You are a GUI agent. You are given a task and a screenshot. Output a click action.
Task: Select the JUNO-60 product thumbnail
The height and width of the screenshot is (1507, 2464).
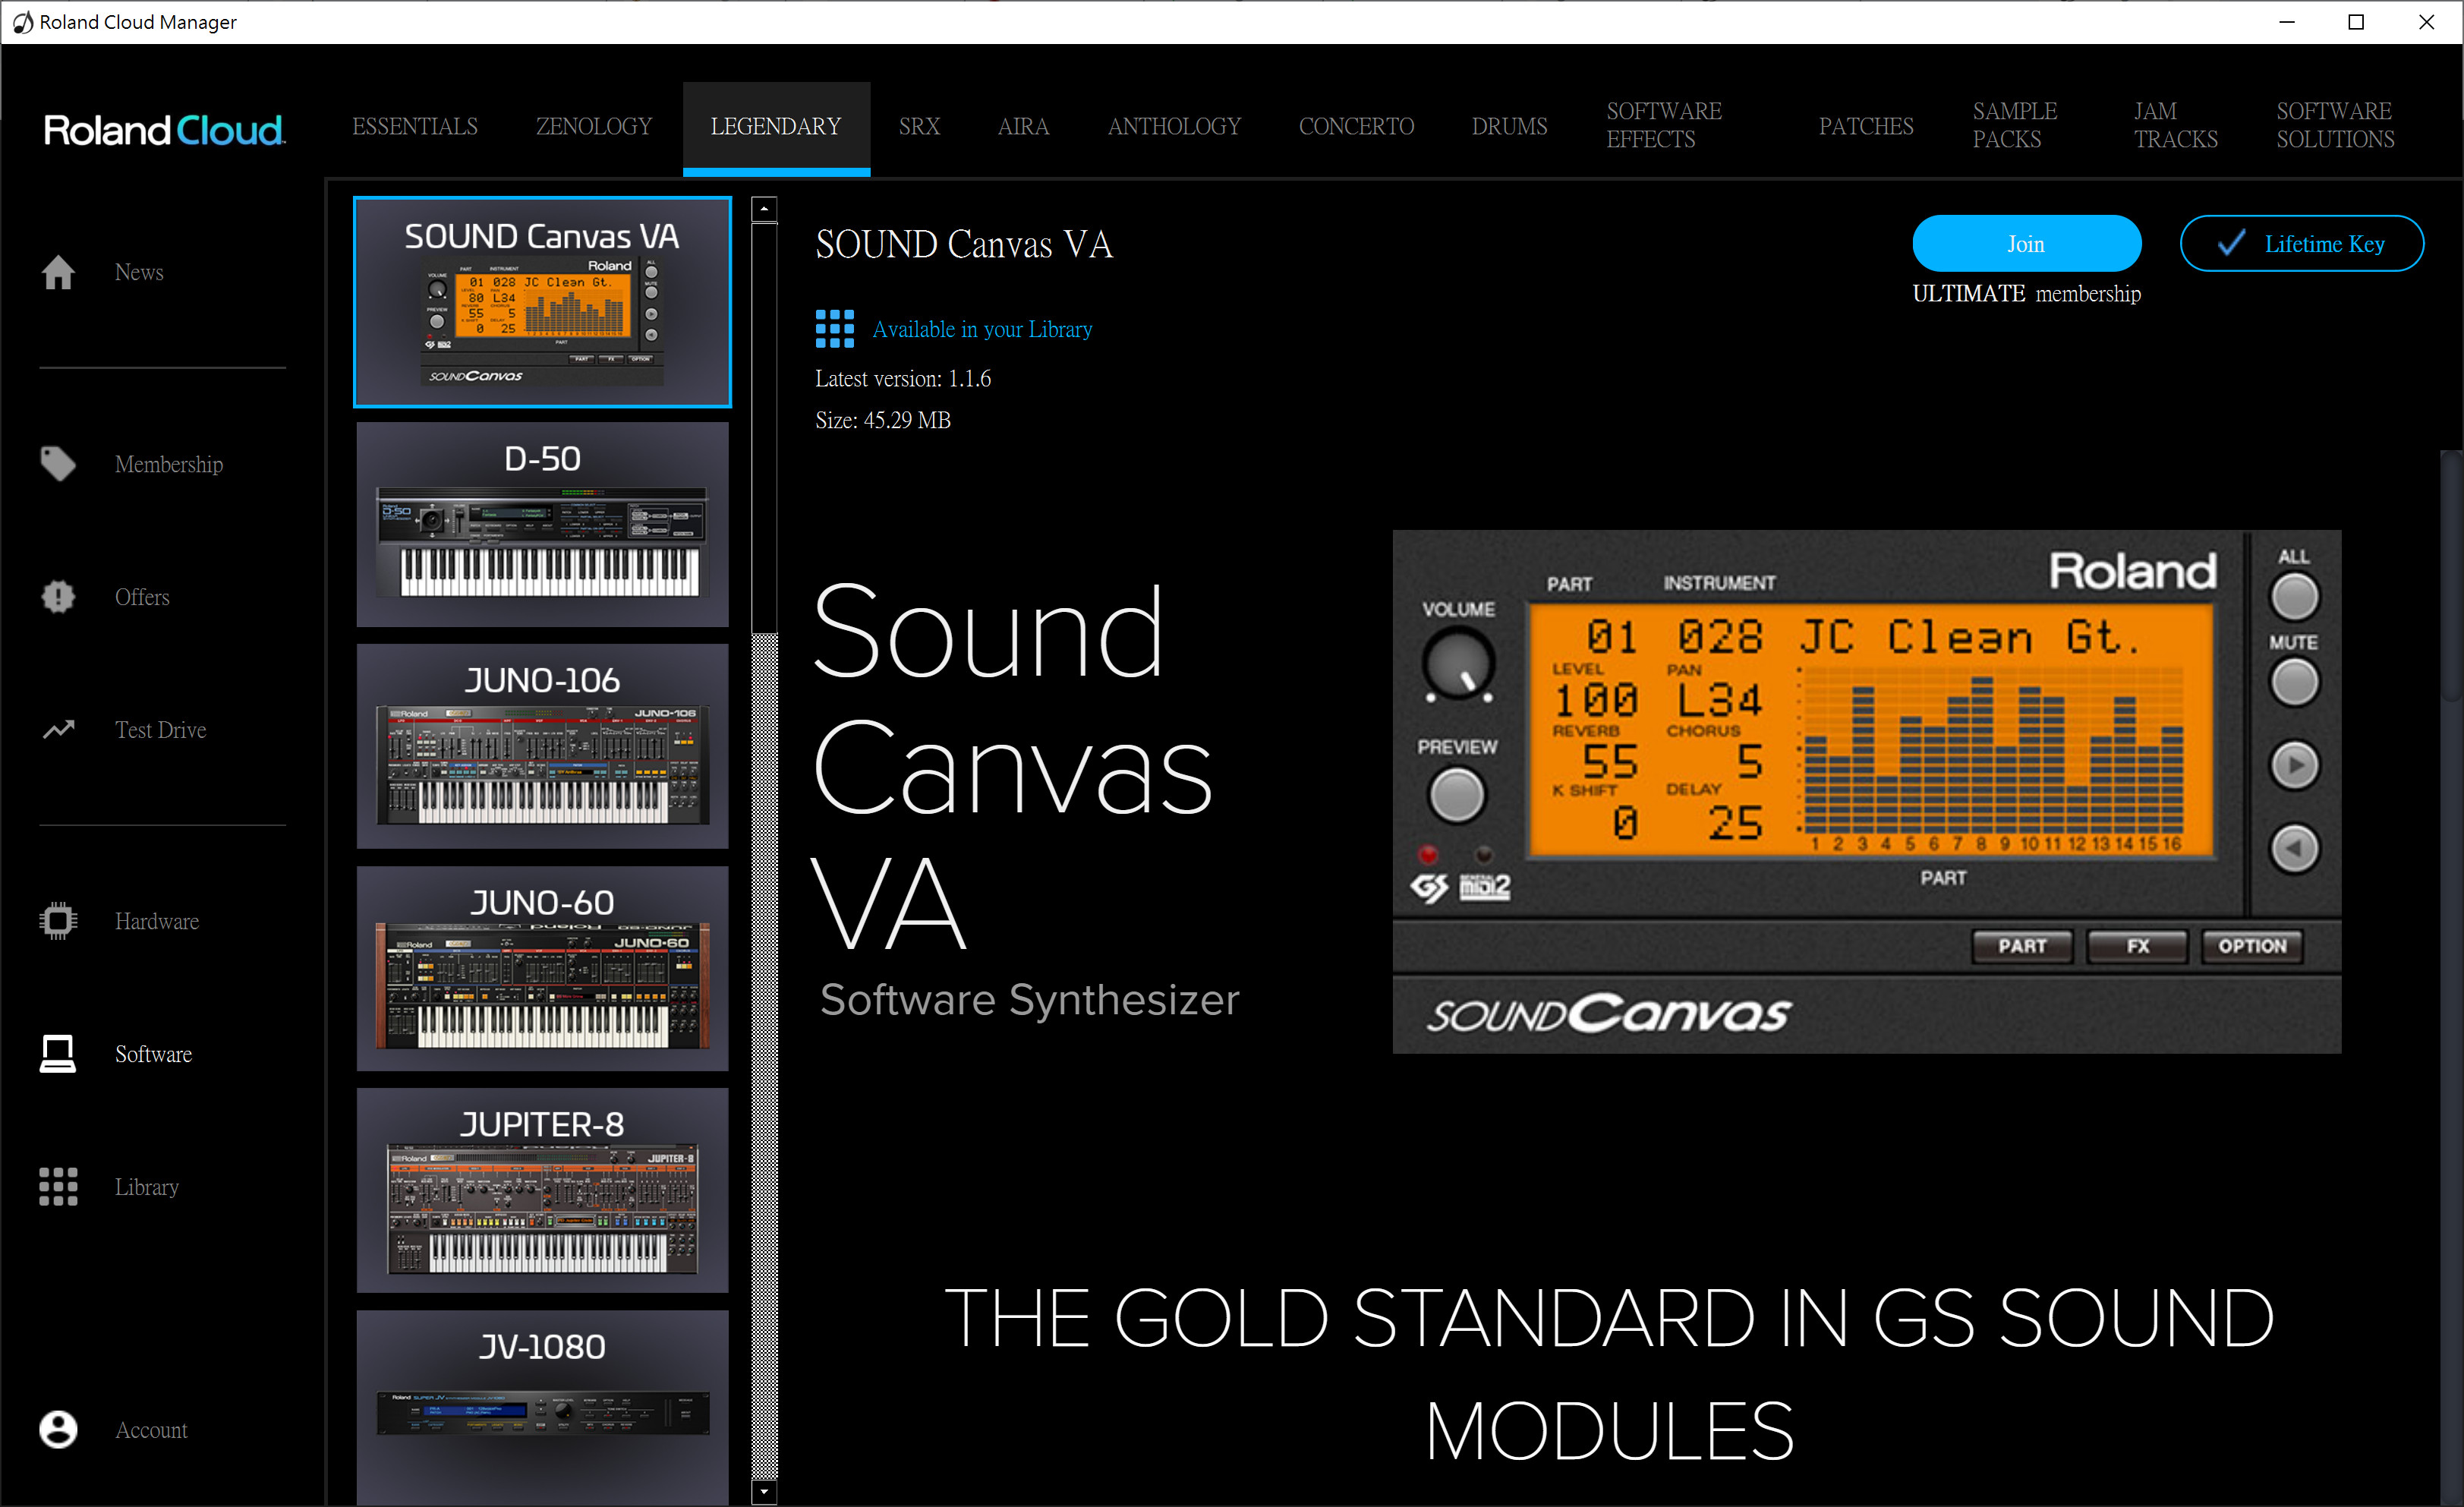542,968
